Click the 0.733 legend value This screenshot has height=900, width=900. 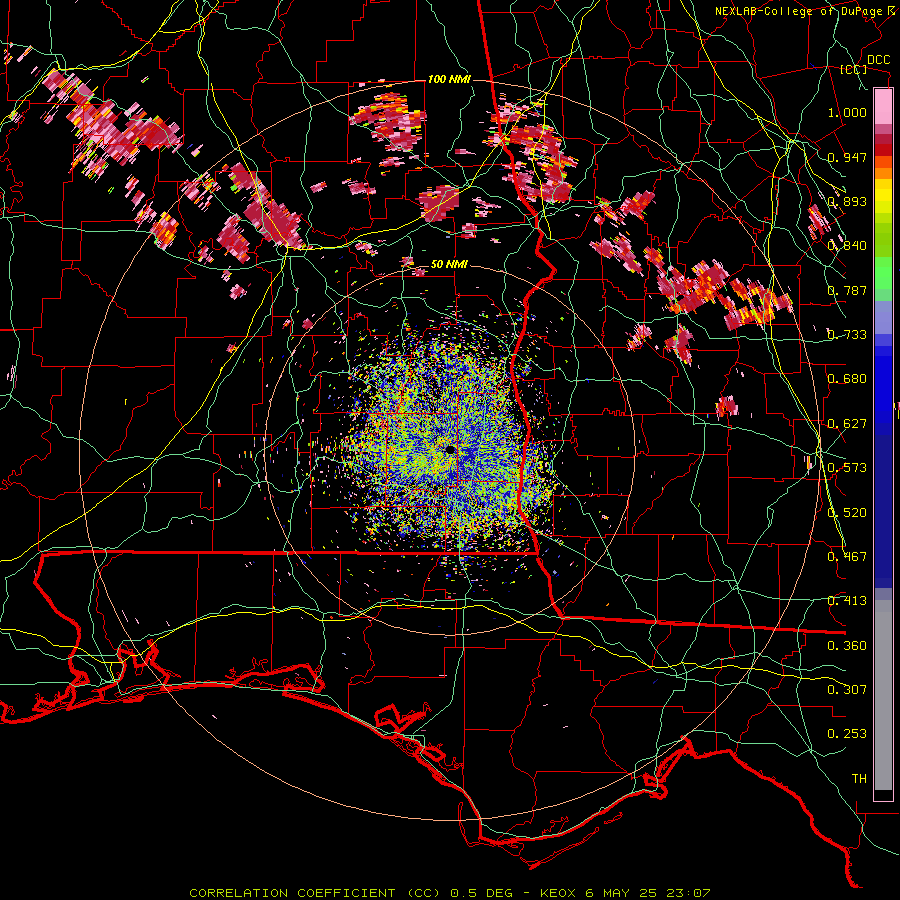pyautogui.click(x=847, y=335)
